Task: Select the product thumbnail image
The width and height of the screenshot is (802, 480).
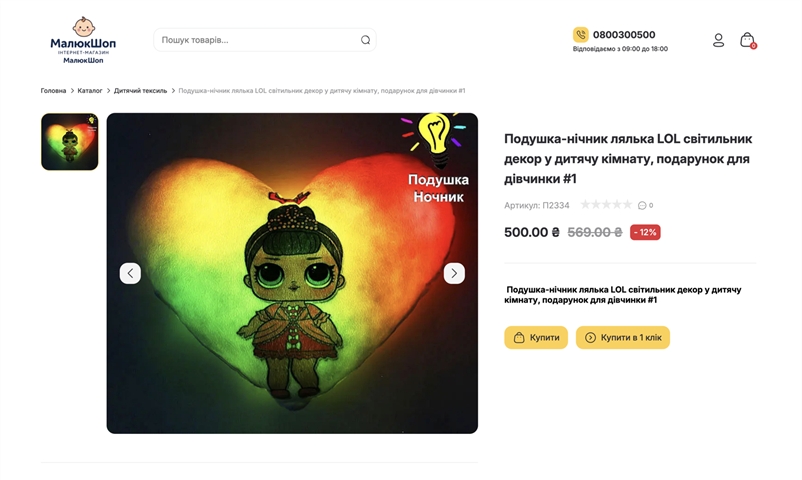Action: coord(69,141)
